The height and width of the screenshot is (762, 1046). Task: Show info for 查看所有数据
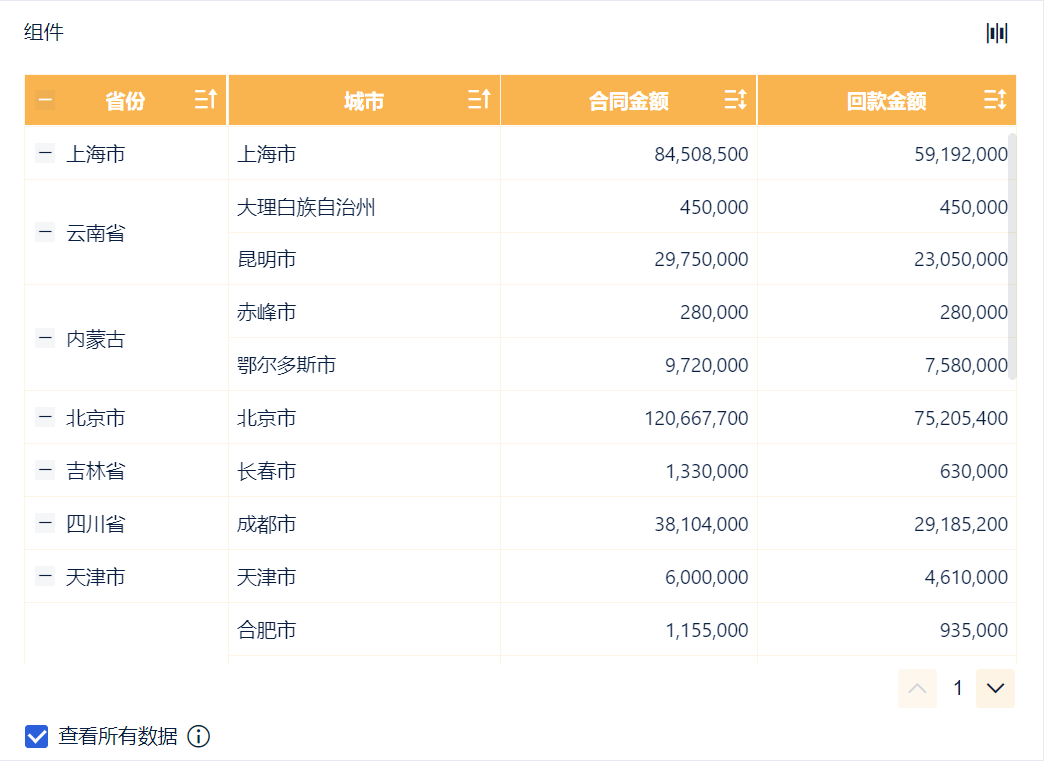click(x=199, y=737)
